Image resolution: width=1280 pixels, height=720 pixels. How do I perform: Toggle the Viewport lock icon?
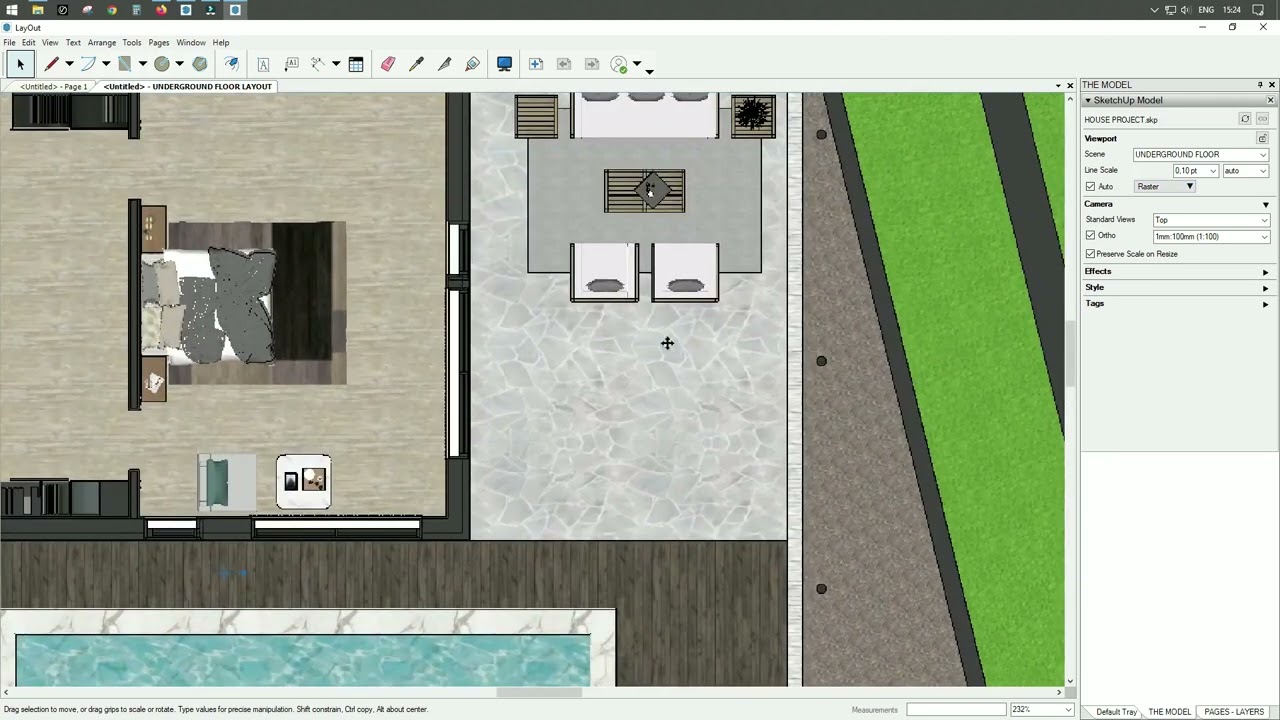coord(1262,138)
